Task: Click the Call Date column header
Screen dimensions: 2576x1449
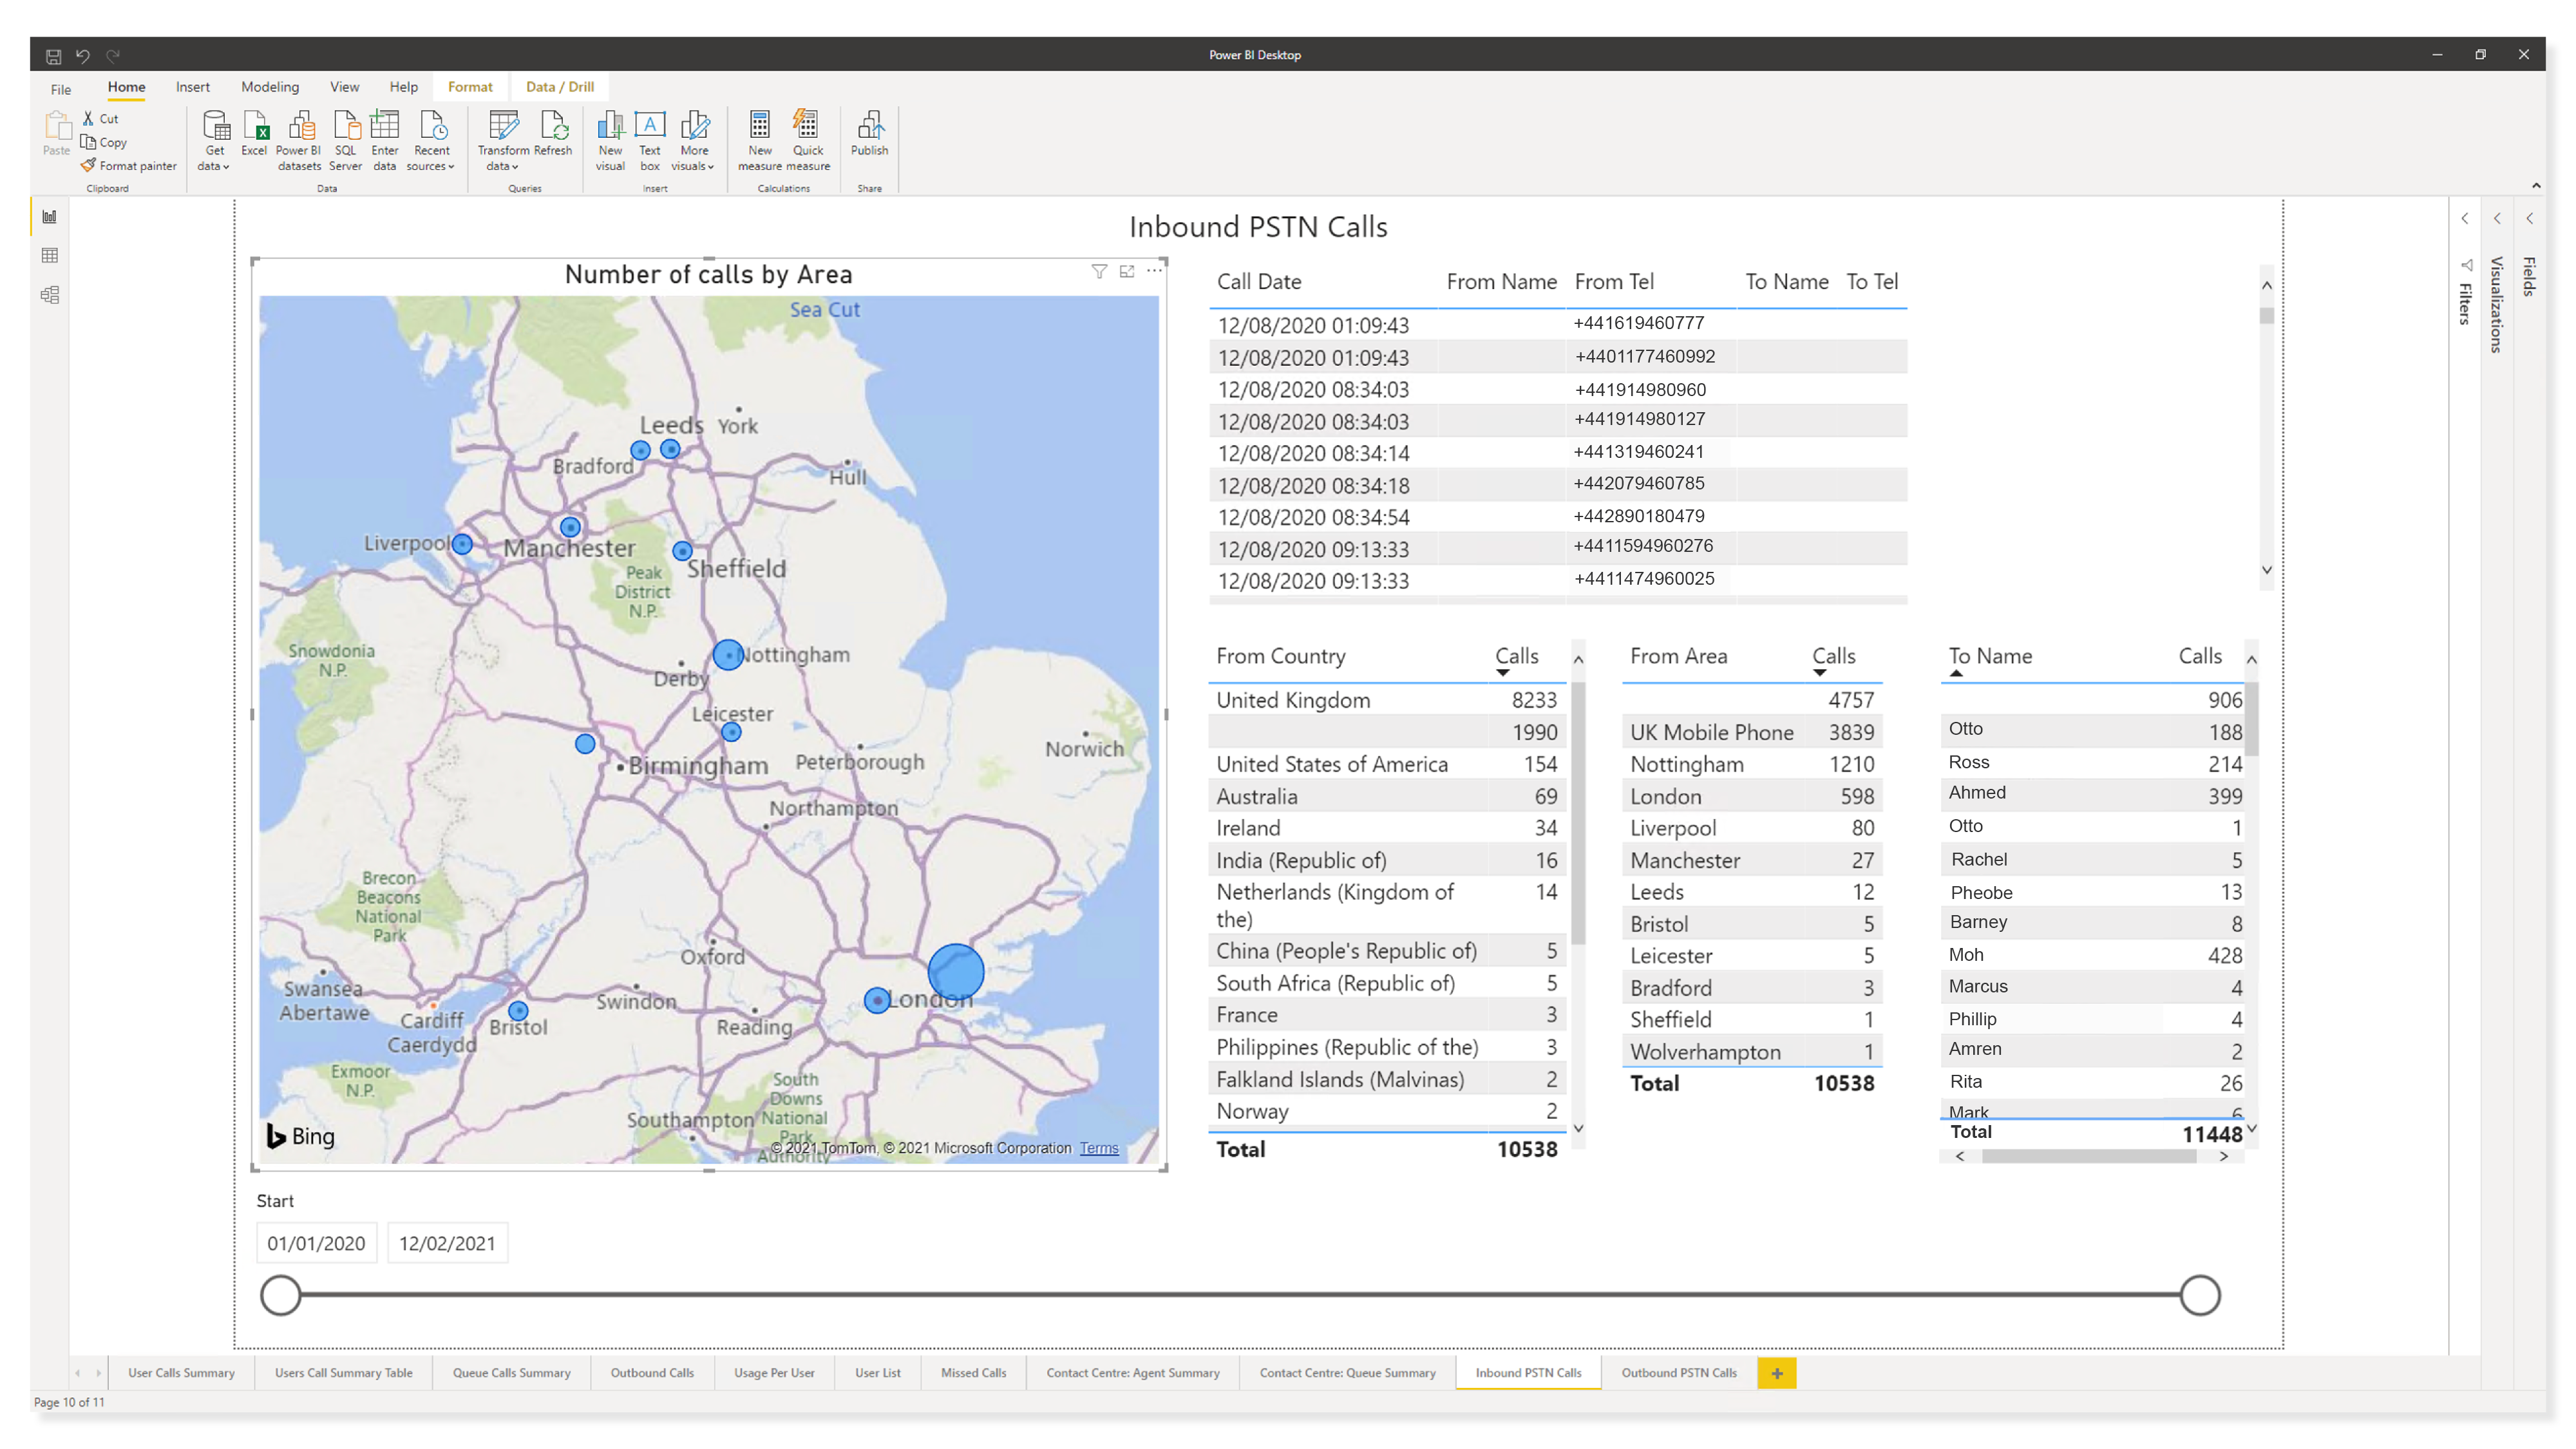Action: click(1259, 282)
